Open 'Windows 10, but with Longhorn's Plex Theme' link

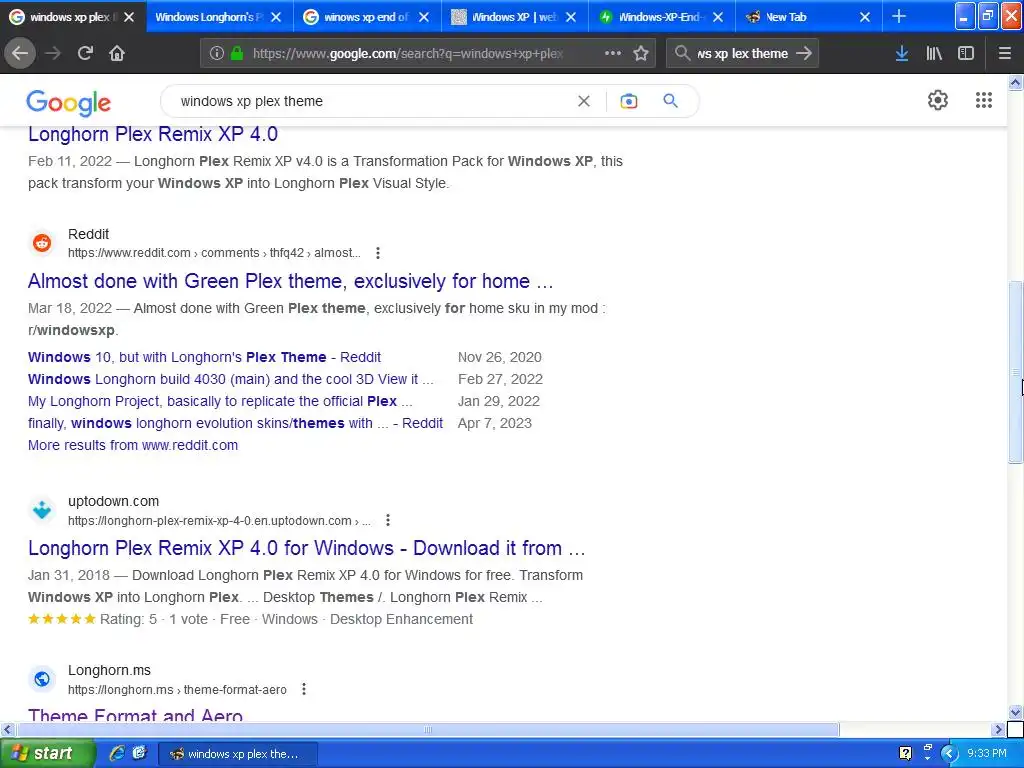pos(204,357)
